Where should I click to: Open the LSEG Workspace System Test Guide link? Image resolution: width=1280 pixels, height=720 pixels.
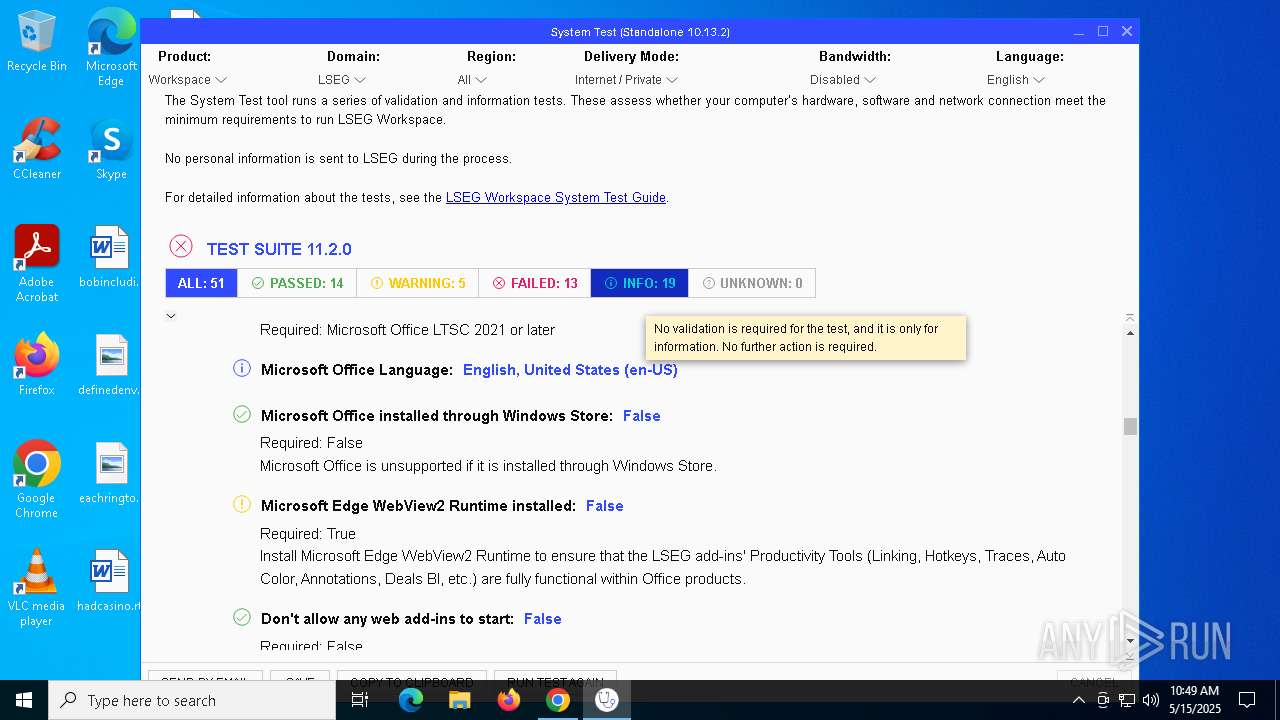[556, 197]
